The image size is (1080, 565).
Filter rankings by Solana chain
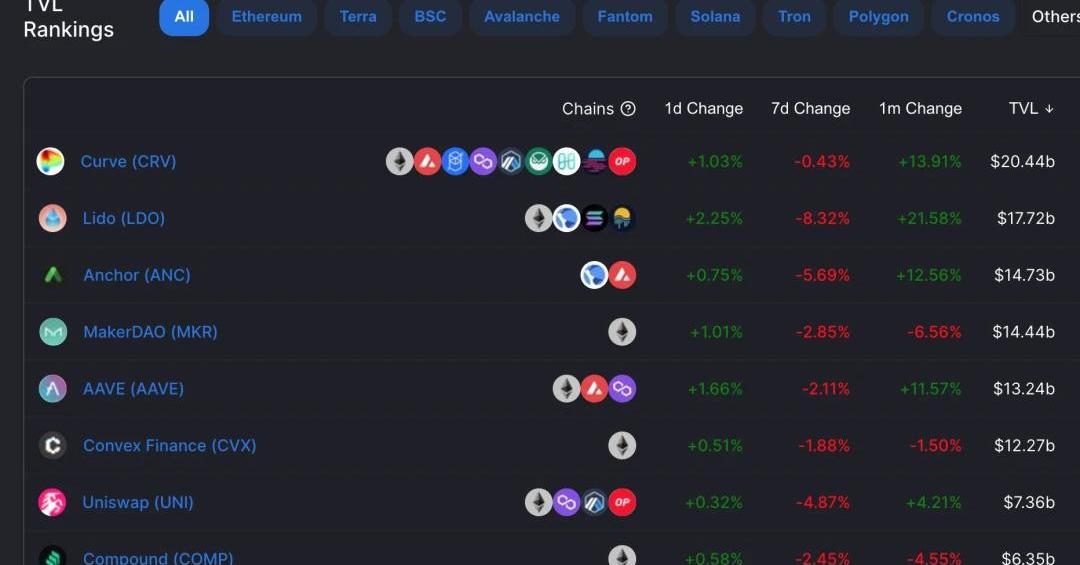(715, 17)
